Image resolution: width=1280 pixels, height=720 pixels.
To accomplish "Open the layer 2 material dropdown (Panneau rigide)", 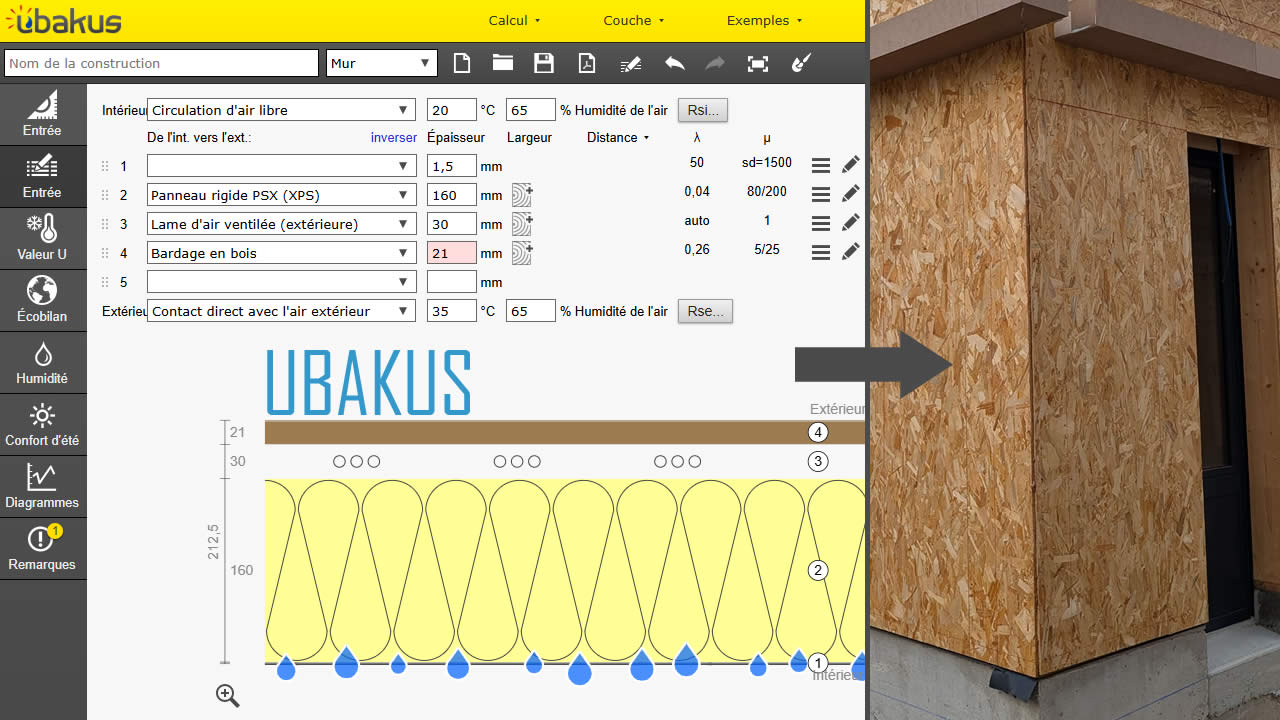I will pyautogui.click(x=281, y=195).
